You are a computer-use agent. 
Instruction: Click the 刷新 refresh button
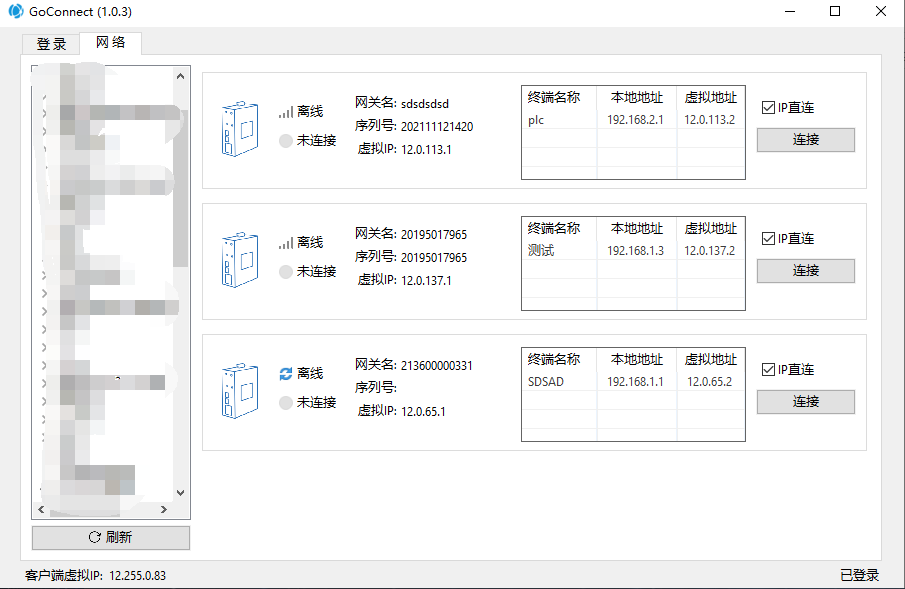click(110, 537)
